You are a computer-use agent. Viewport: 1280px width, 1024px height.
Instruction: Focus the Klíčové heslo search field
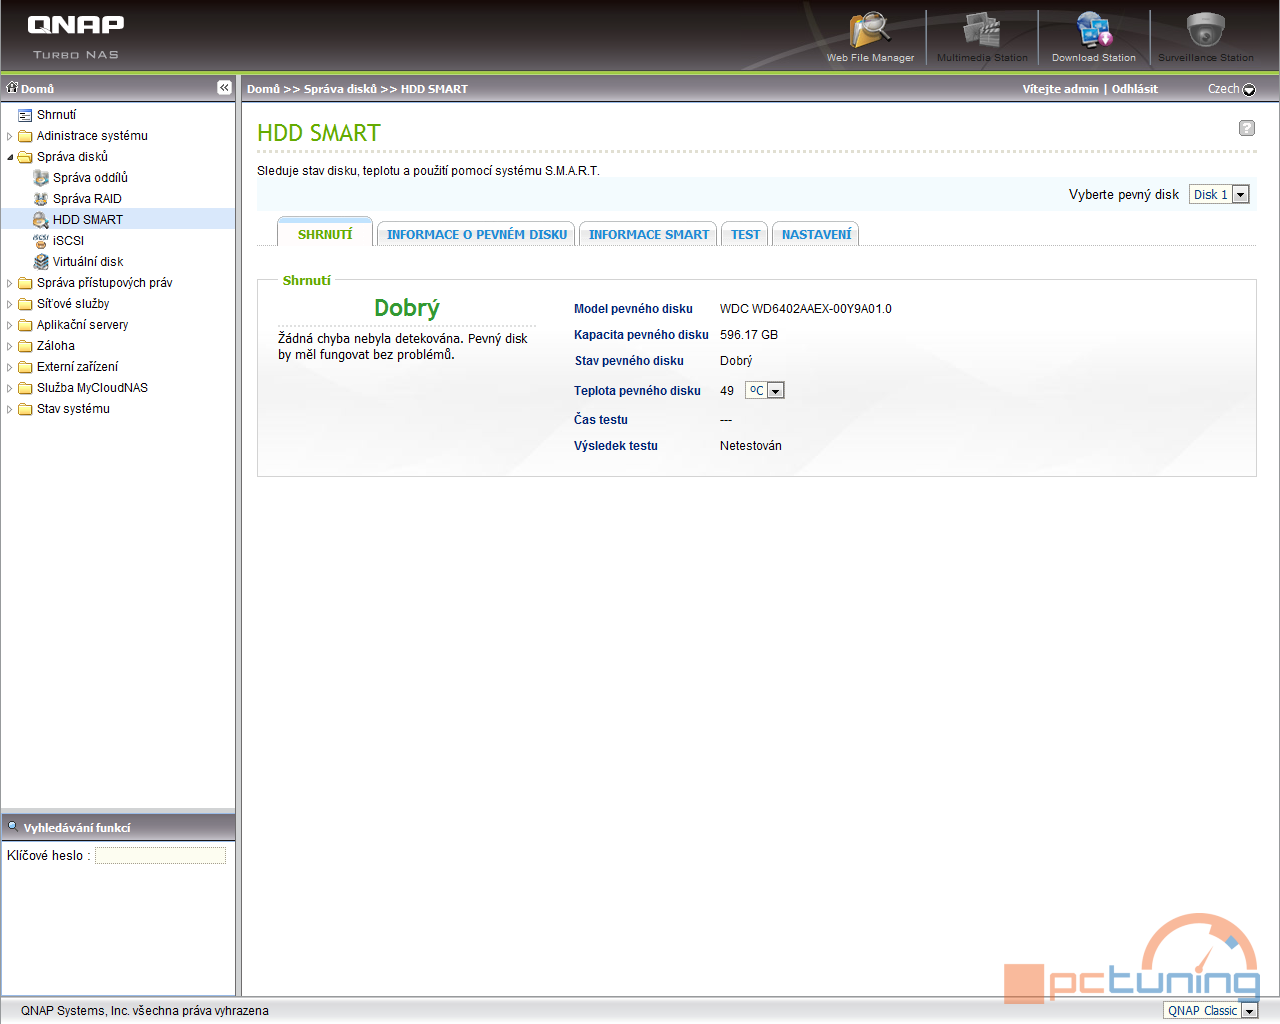point(160,856)
